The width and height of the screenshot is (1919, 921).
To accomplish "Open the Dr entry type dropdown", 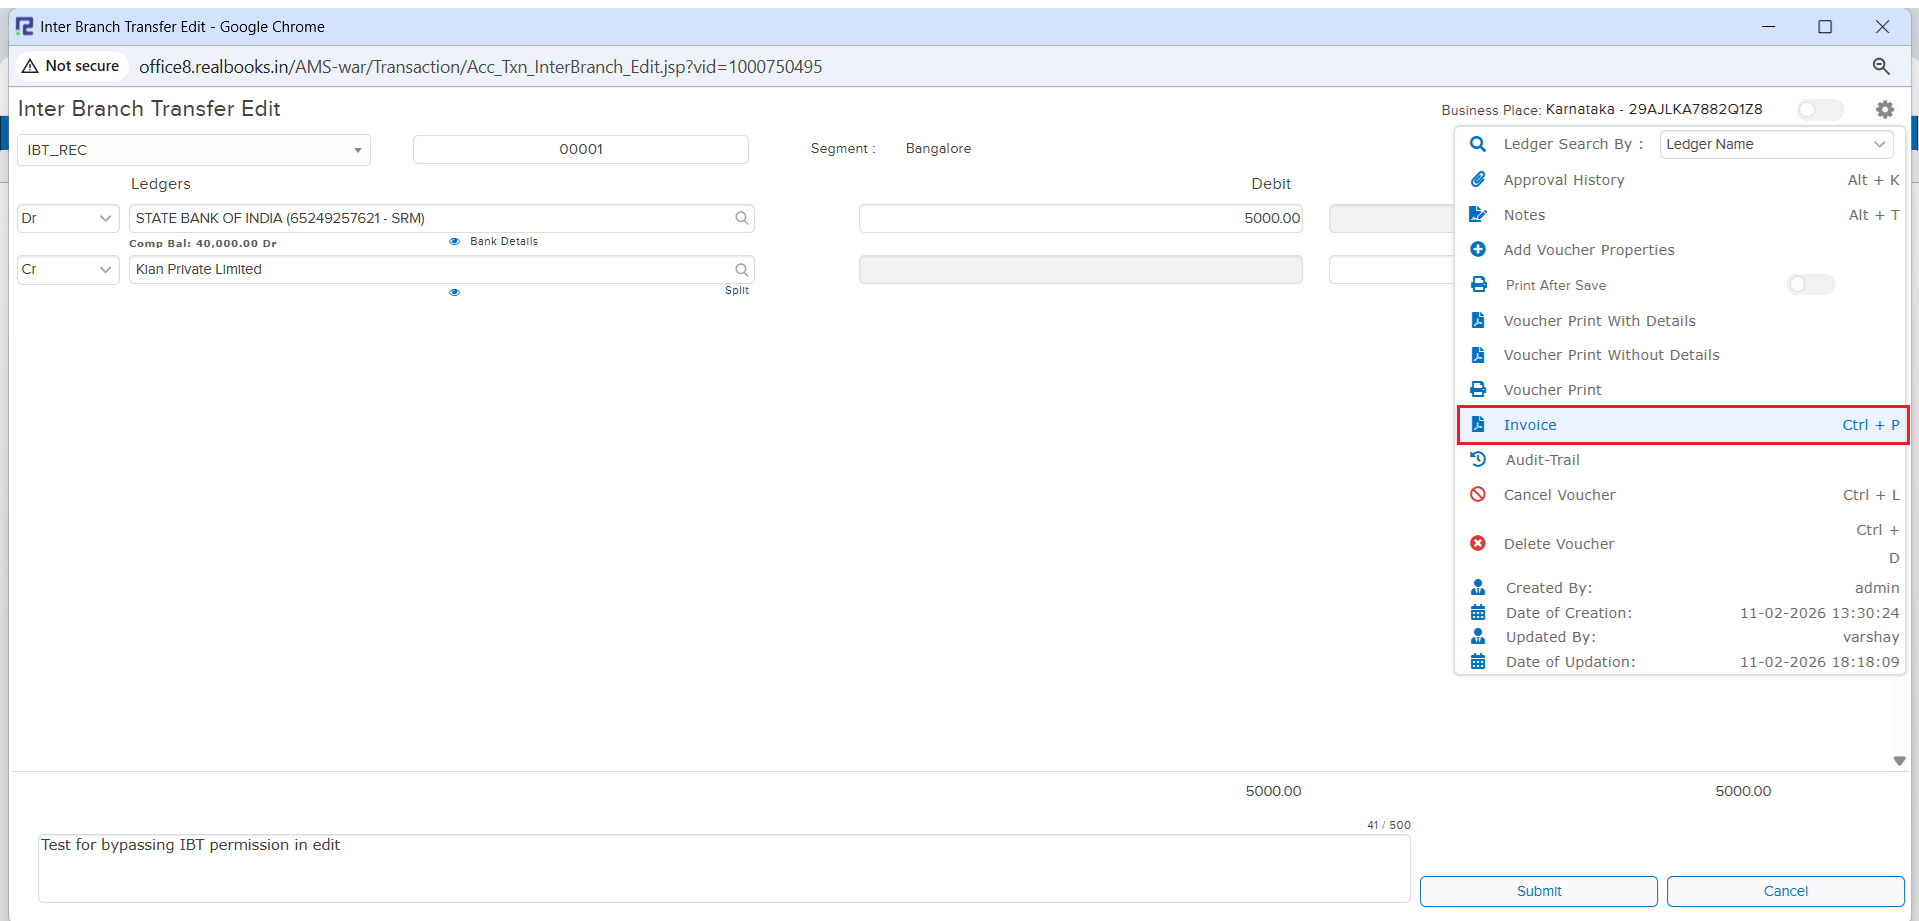I will pos(68,218).
